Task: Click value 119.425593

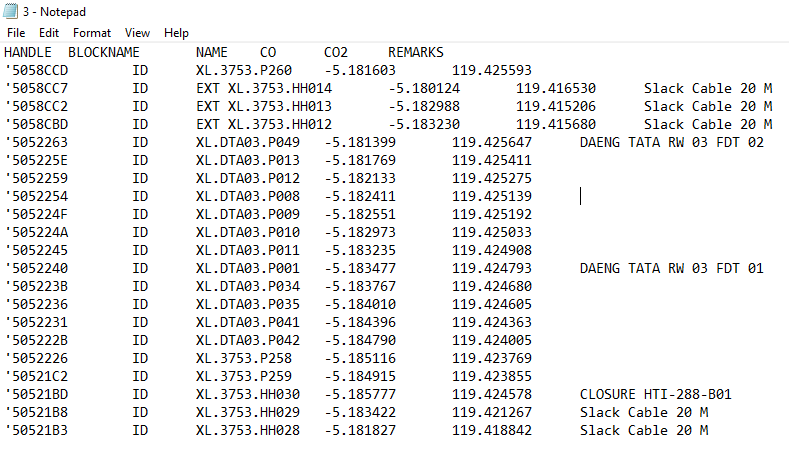Action: [x=492, y=70]
